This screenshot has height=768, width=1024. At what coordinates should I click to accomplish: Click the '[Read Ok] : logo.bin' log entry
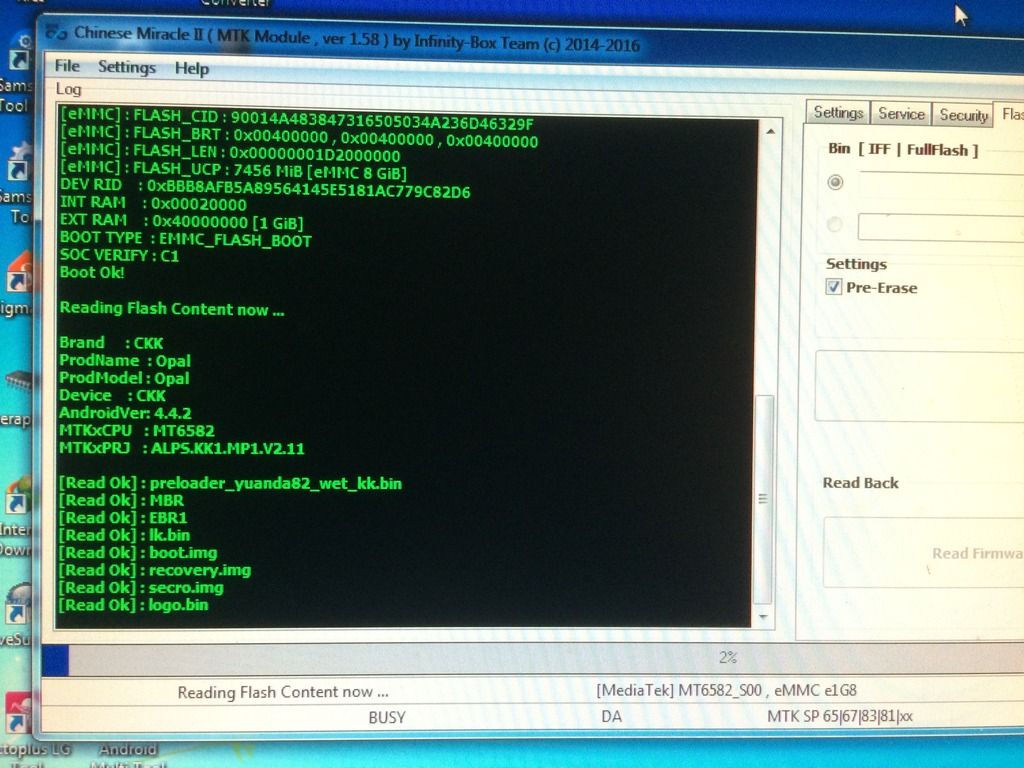133,605
